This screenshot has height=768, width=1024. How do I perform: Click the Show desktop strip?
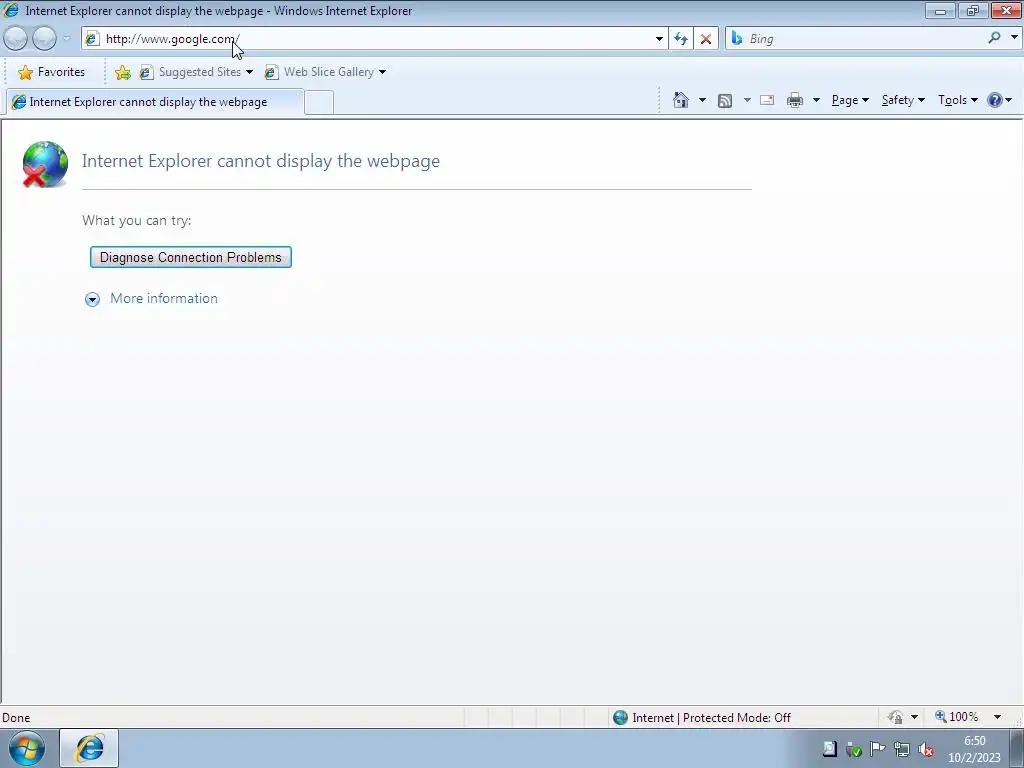[1017, 748]
